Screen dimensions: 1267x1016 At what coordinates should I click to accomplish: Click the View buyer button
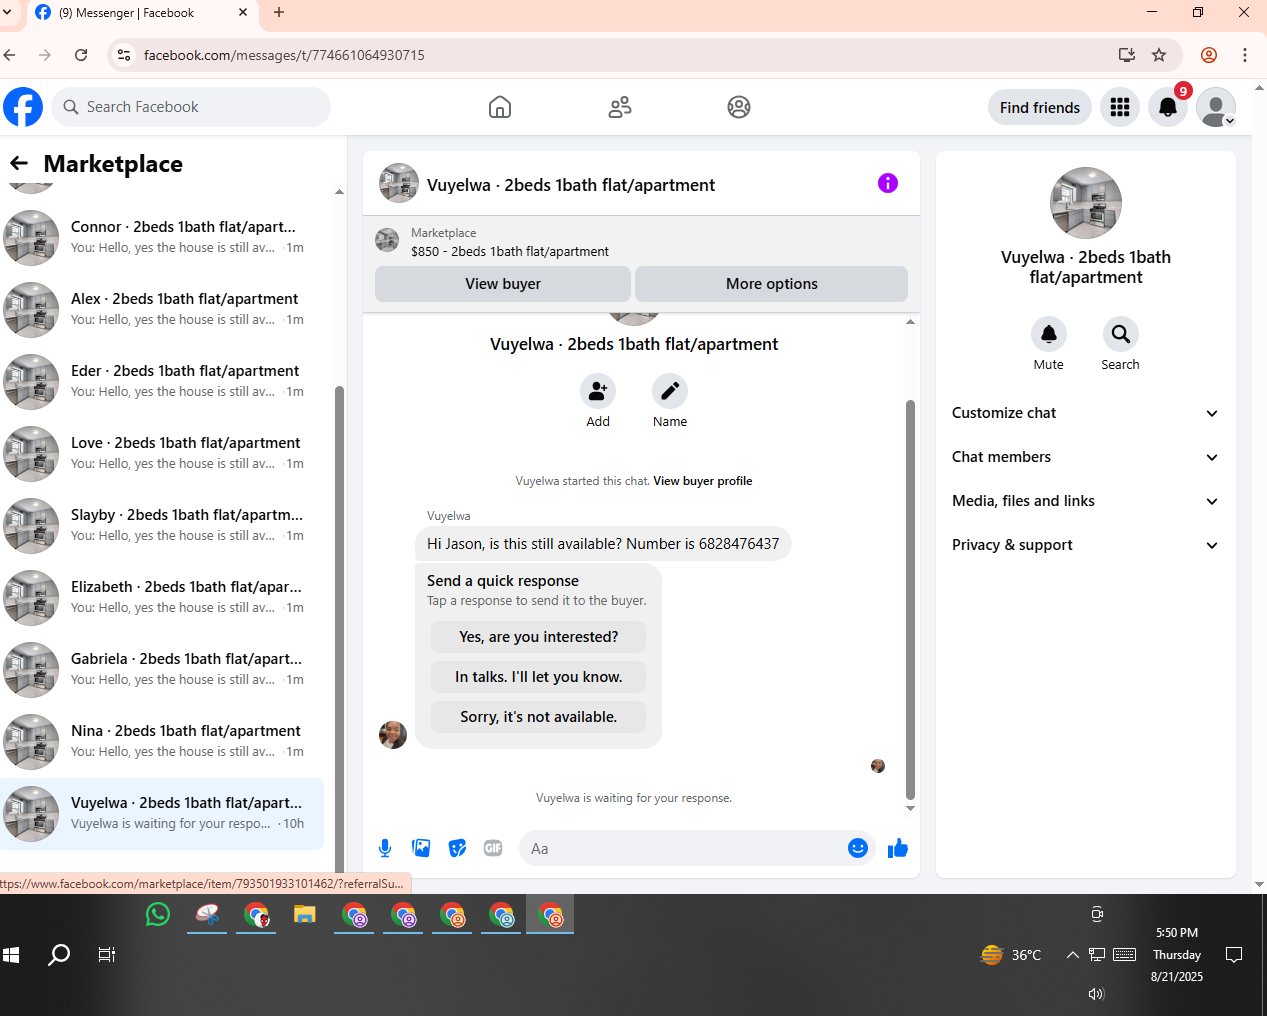pyautogui.click(x=503, y=284)
